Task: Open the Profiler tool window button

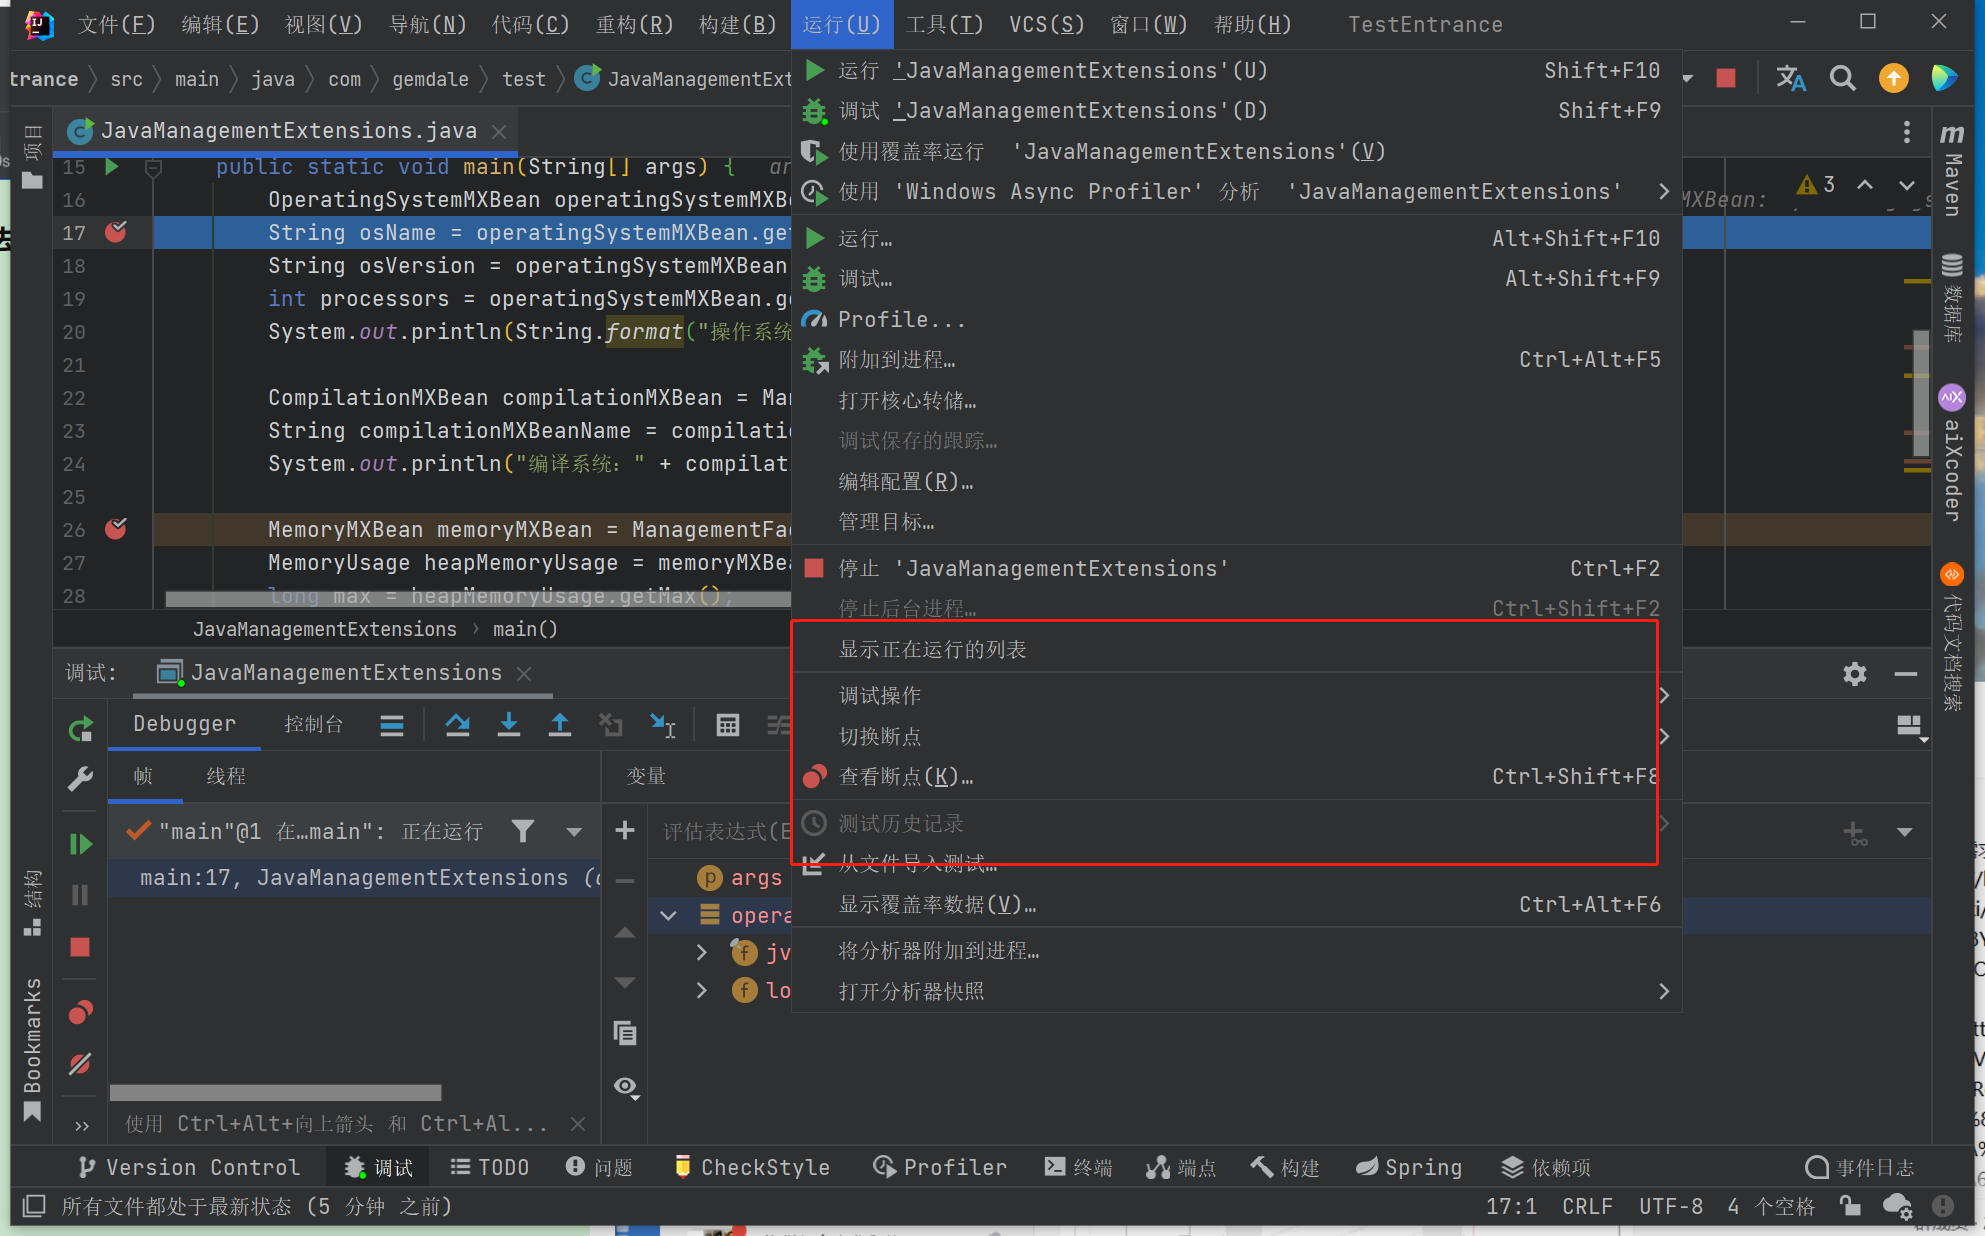Action: pyautogui.click(x=940, y=1167)
